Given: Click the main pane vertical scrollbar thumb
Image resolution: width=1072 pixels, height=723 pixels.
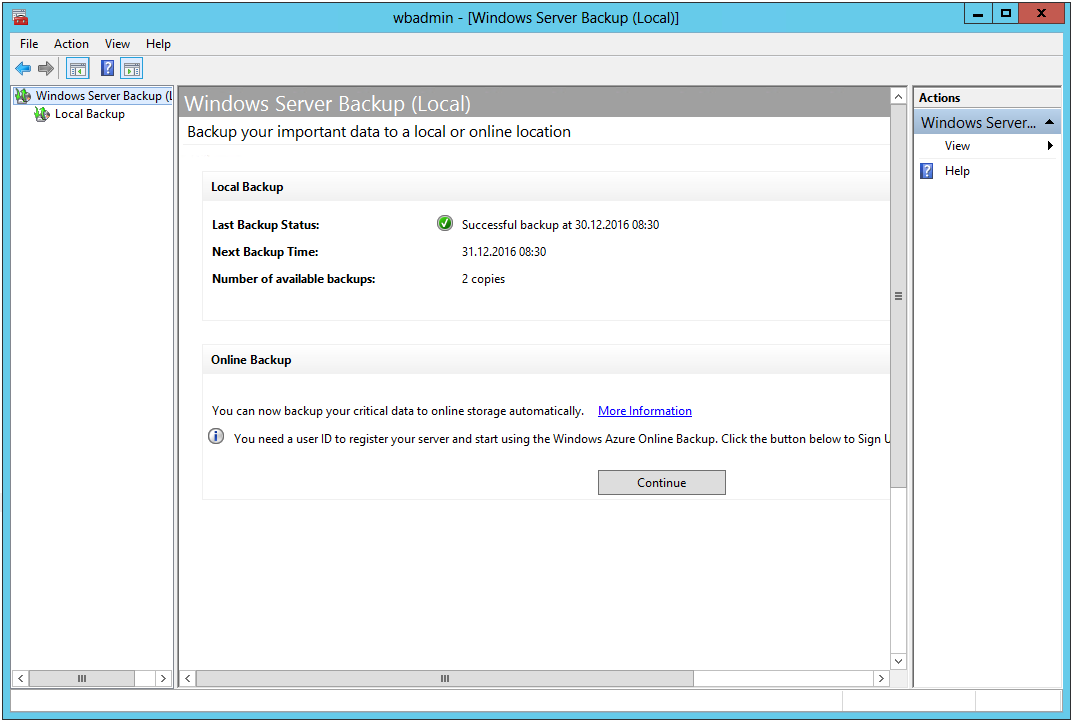Looking at the screenshot, I should 898,297.
